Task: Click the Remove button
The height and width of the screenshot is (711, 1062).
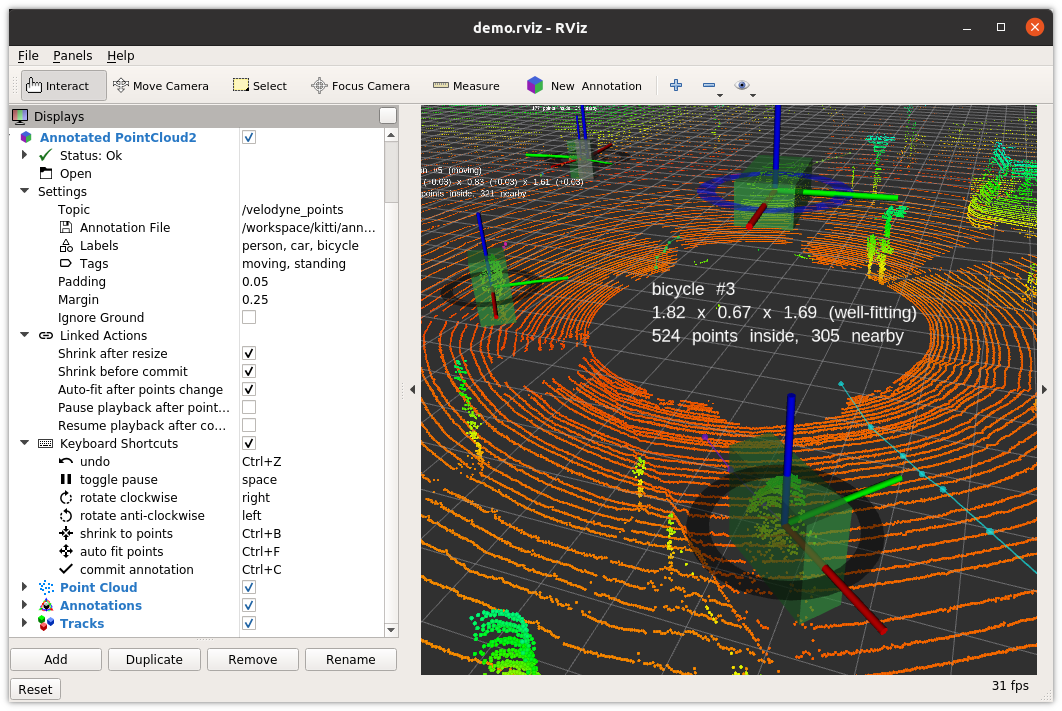Action: (253, 660)
